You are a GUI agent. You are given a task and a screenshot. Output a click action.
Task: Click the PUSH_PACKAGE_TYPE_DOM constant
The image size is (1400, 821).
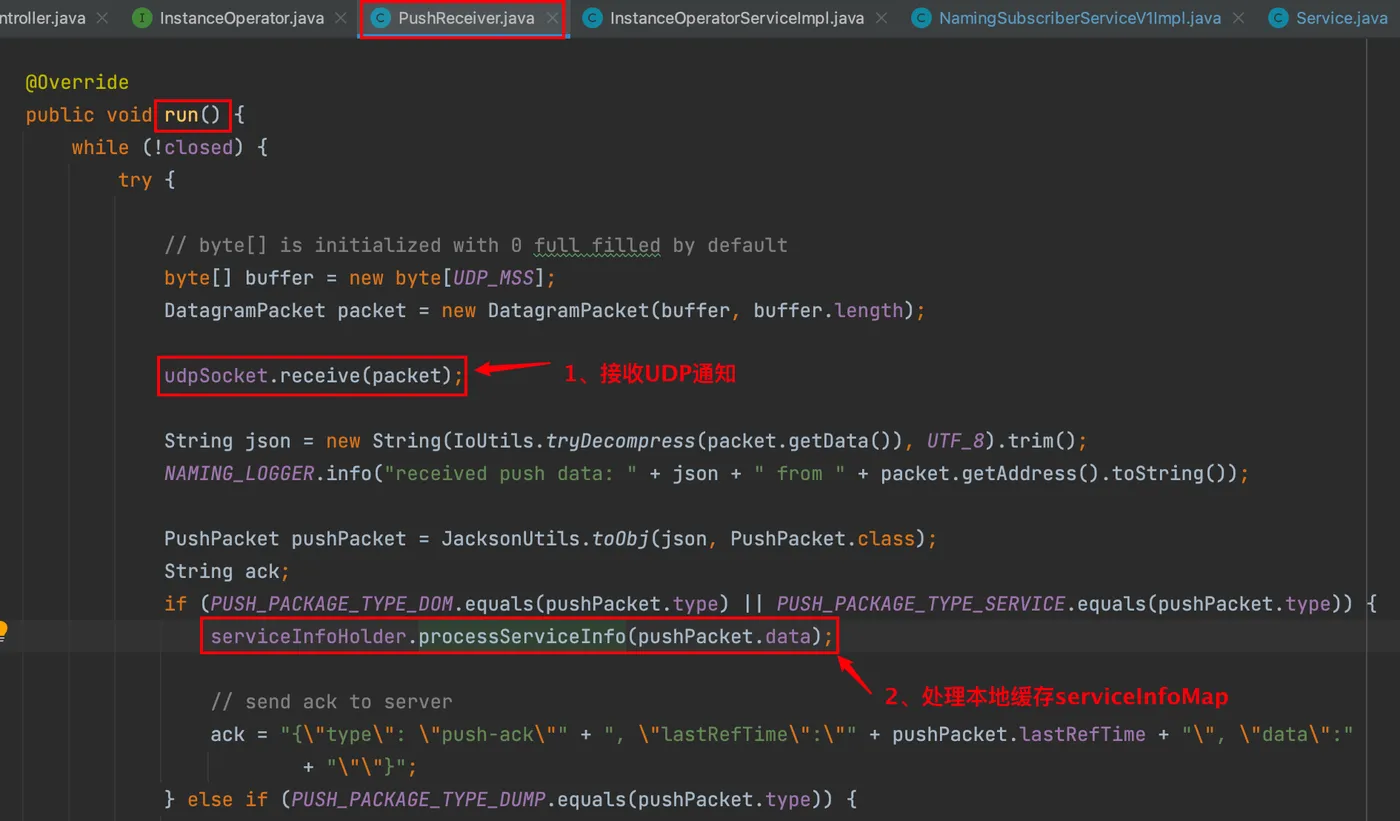pyautogui.click(x=332, y=604)
